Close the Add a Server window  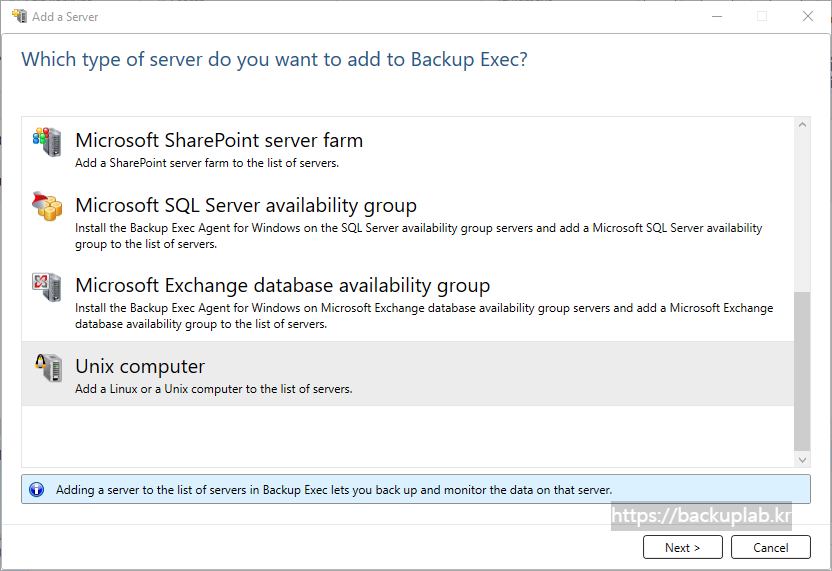coord(808,16)
